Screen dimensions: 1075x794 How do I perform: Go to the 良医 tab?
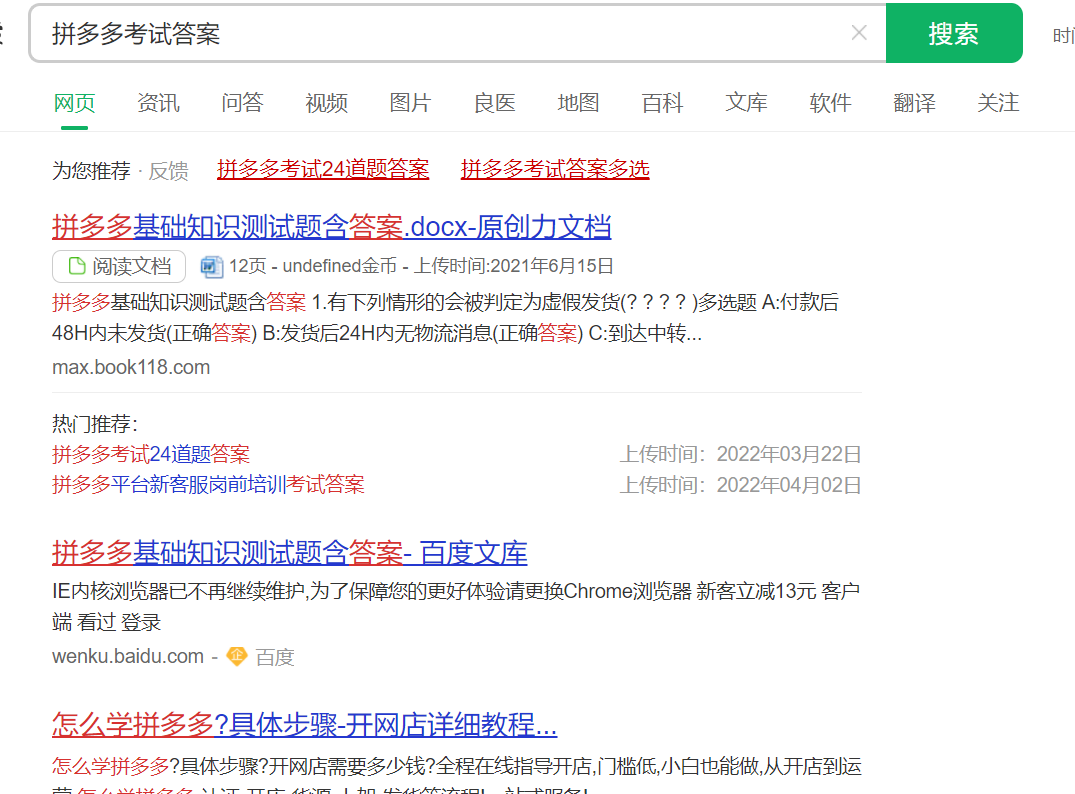point(494,103)
